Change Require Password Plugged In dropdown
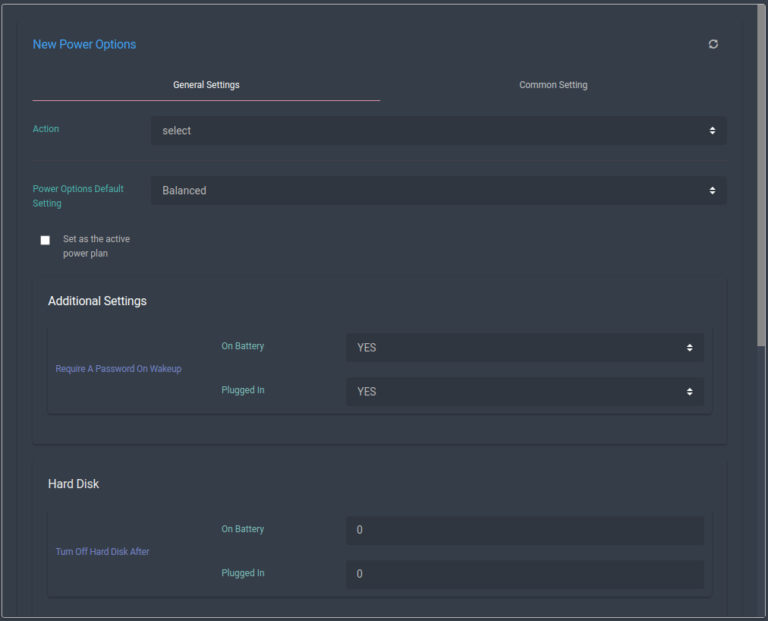This screenshot has height=621, width=768. [x=525, y=392]
